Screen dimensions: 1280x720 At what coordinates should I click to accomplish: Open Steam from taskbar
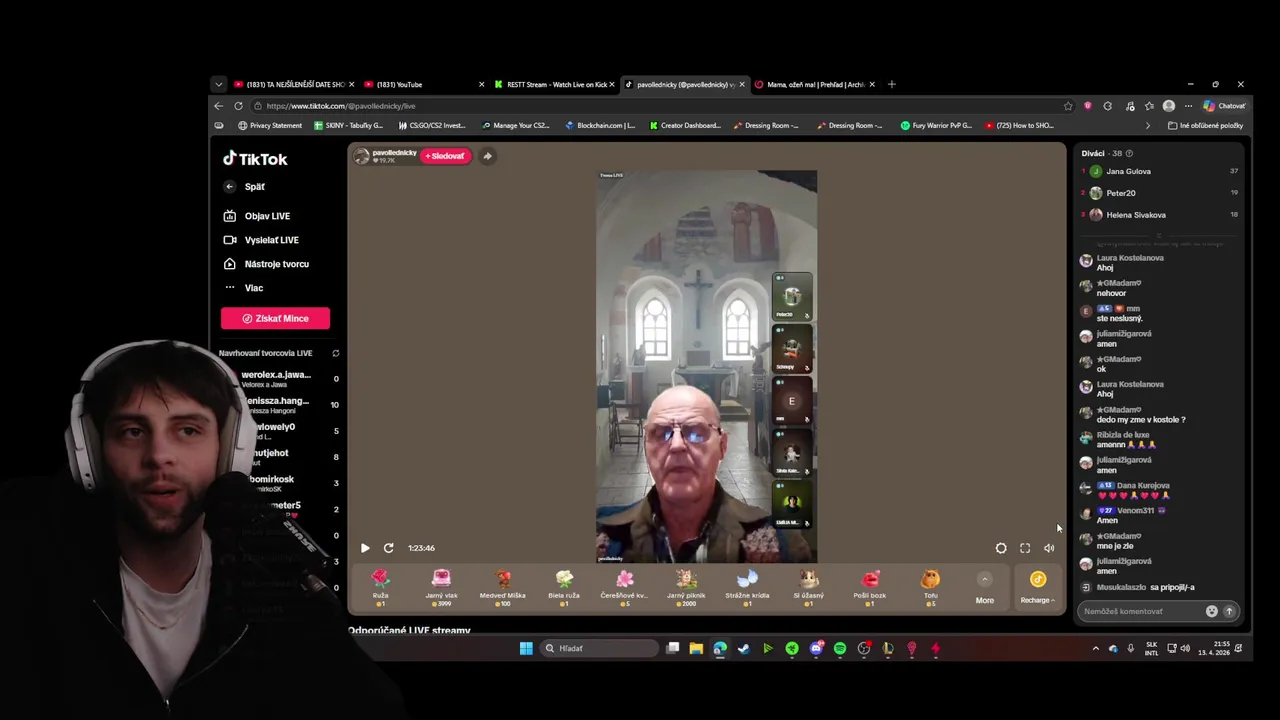(x=743, y=648)
